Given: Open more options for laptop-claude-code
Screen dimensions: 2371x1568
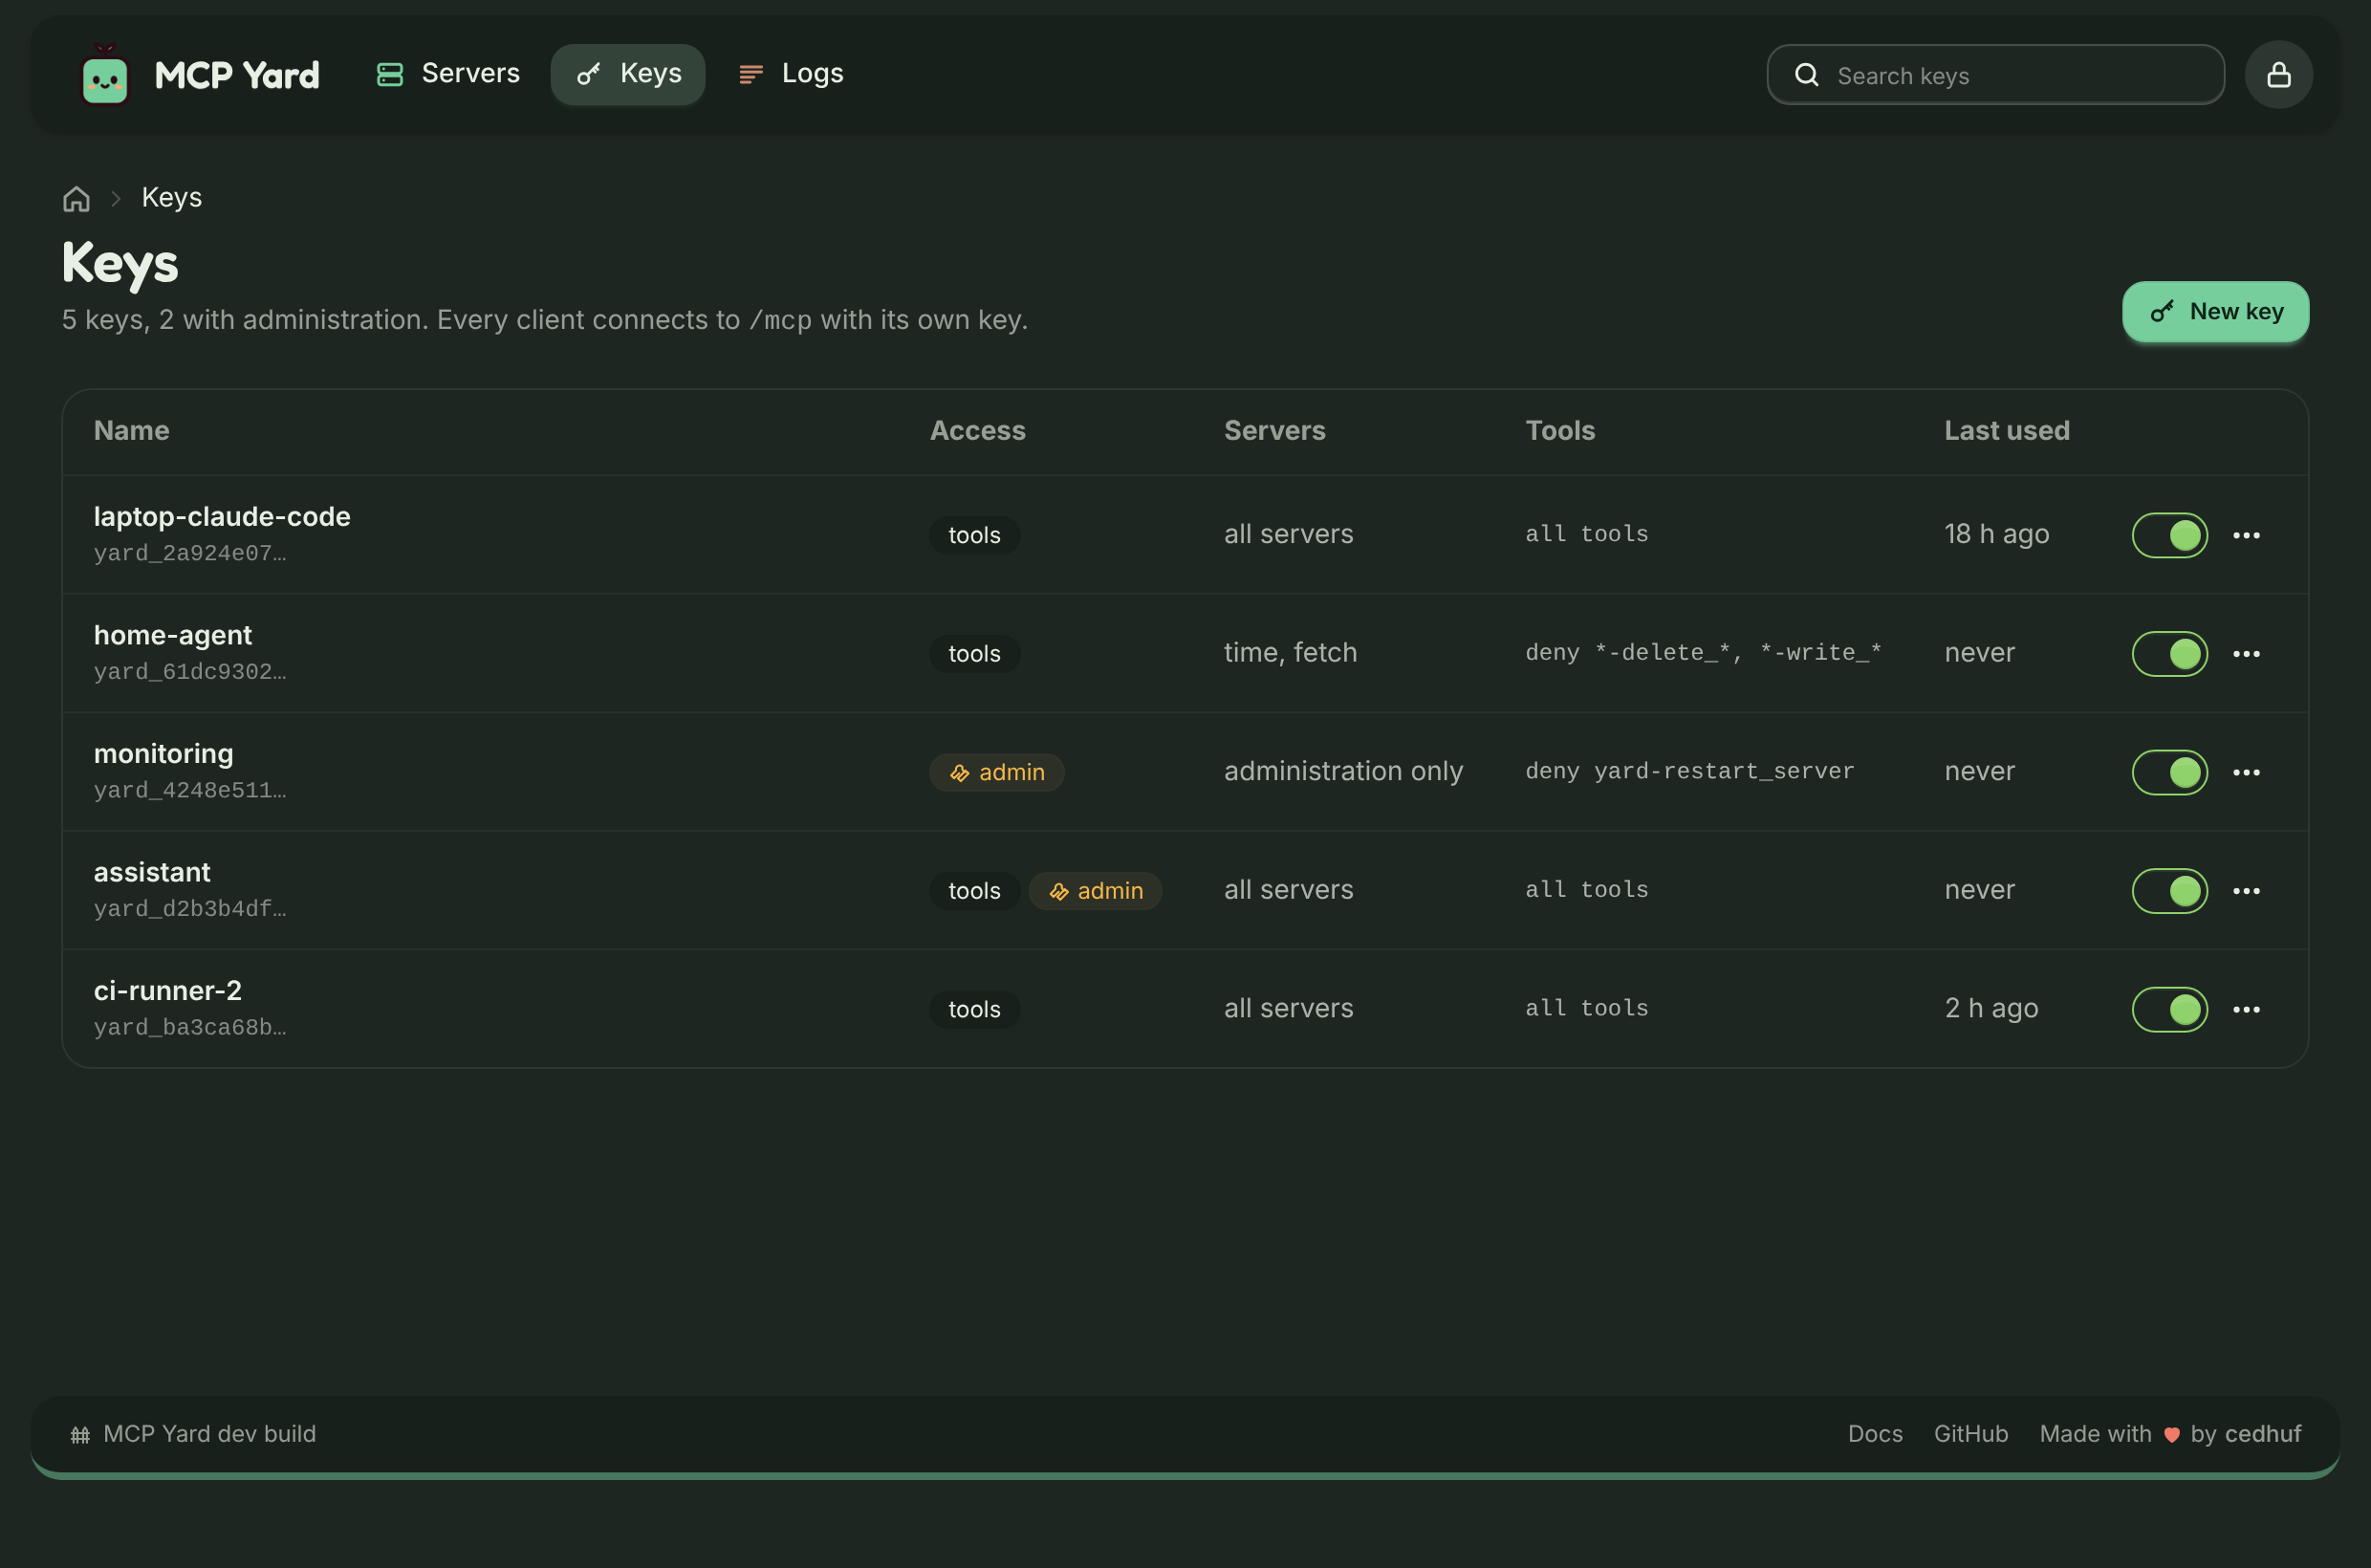Looking at the screenshot, I should (x=2246, y=535).
